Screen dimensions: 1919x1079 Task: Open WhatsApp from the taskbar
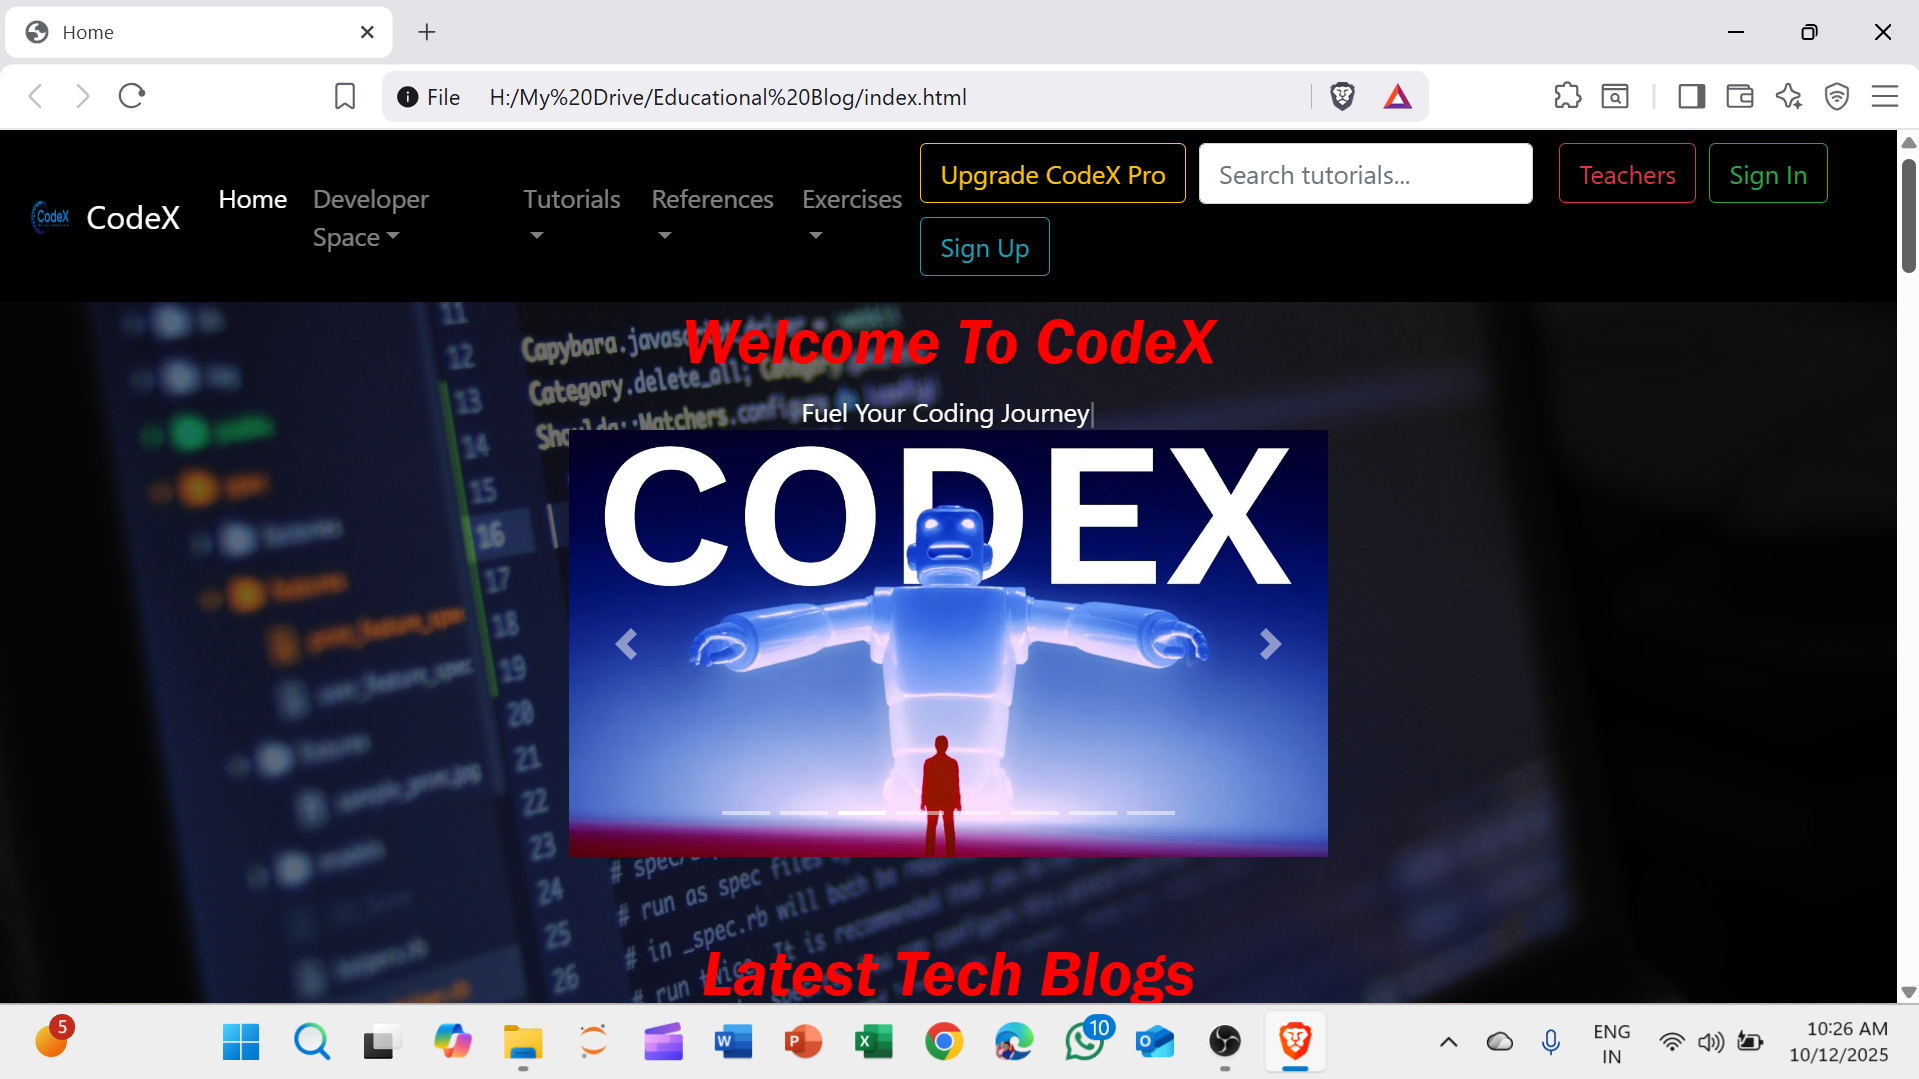click(x=1084, y=1041)
